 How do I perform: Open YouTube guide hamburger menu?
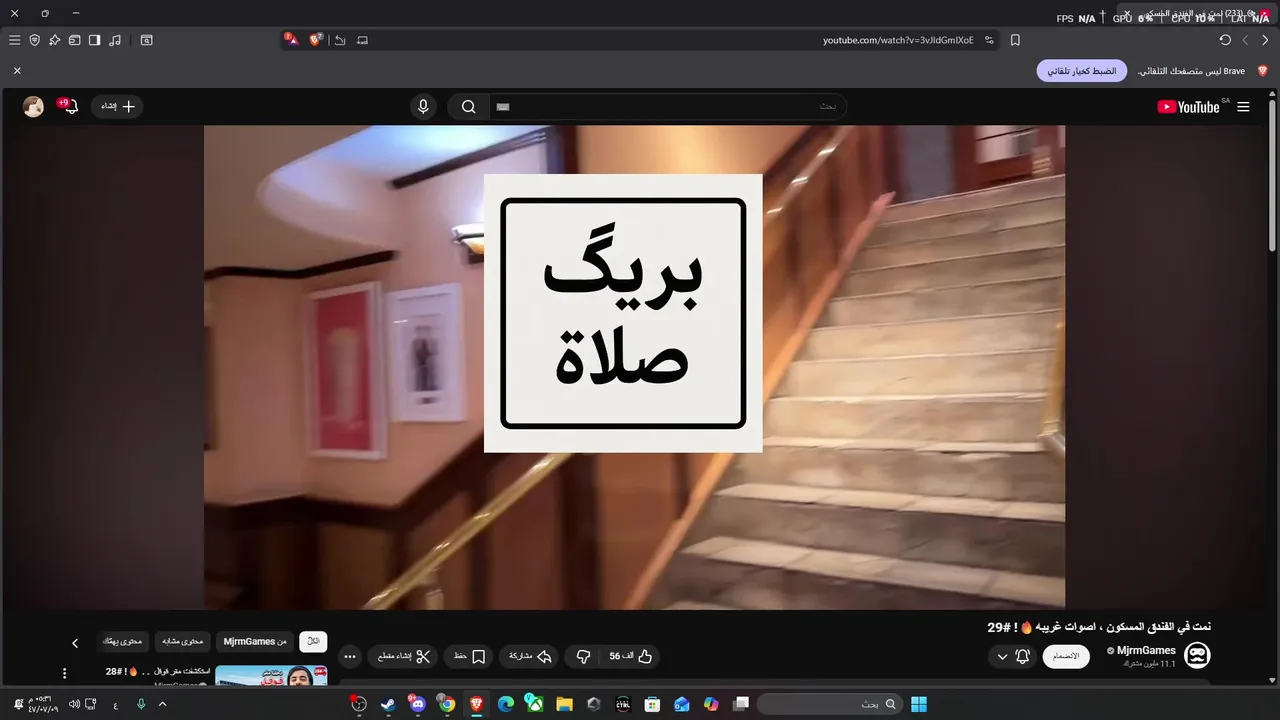click(1243, 107)
